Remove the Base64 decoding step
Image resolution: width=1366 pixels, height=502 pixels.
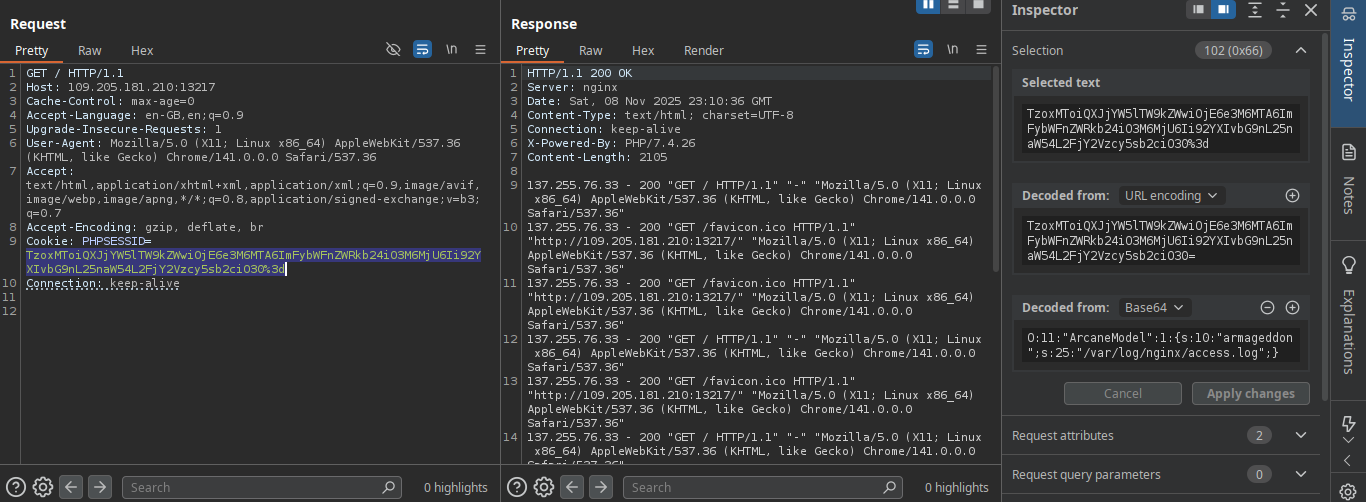point(1267,308)
